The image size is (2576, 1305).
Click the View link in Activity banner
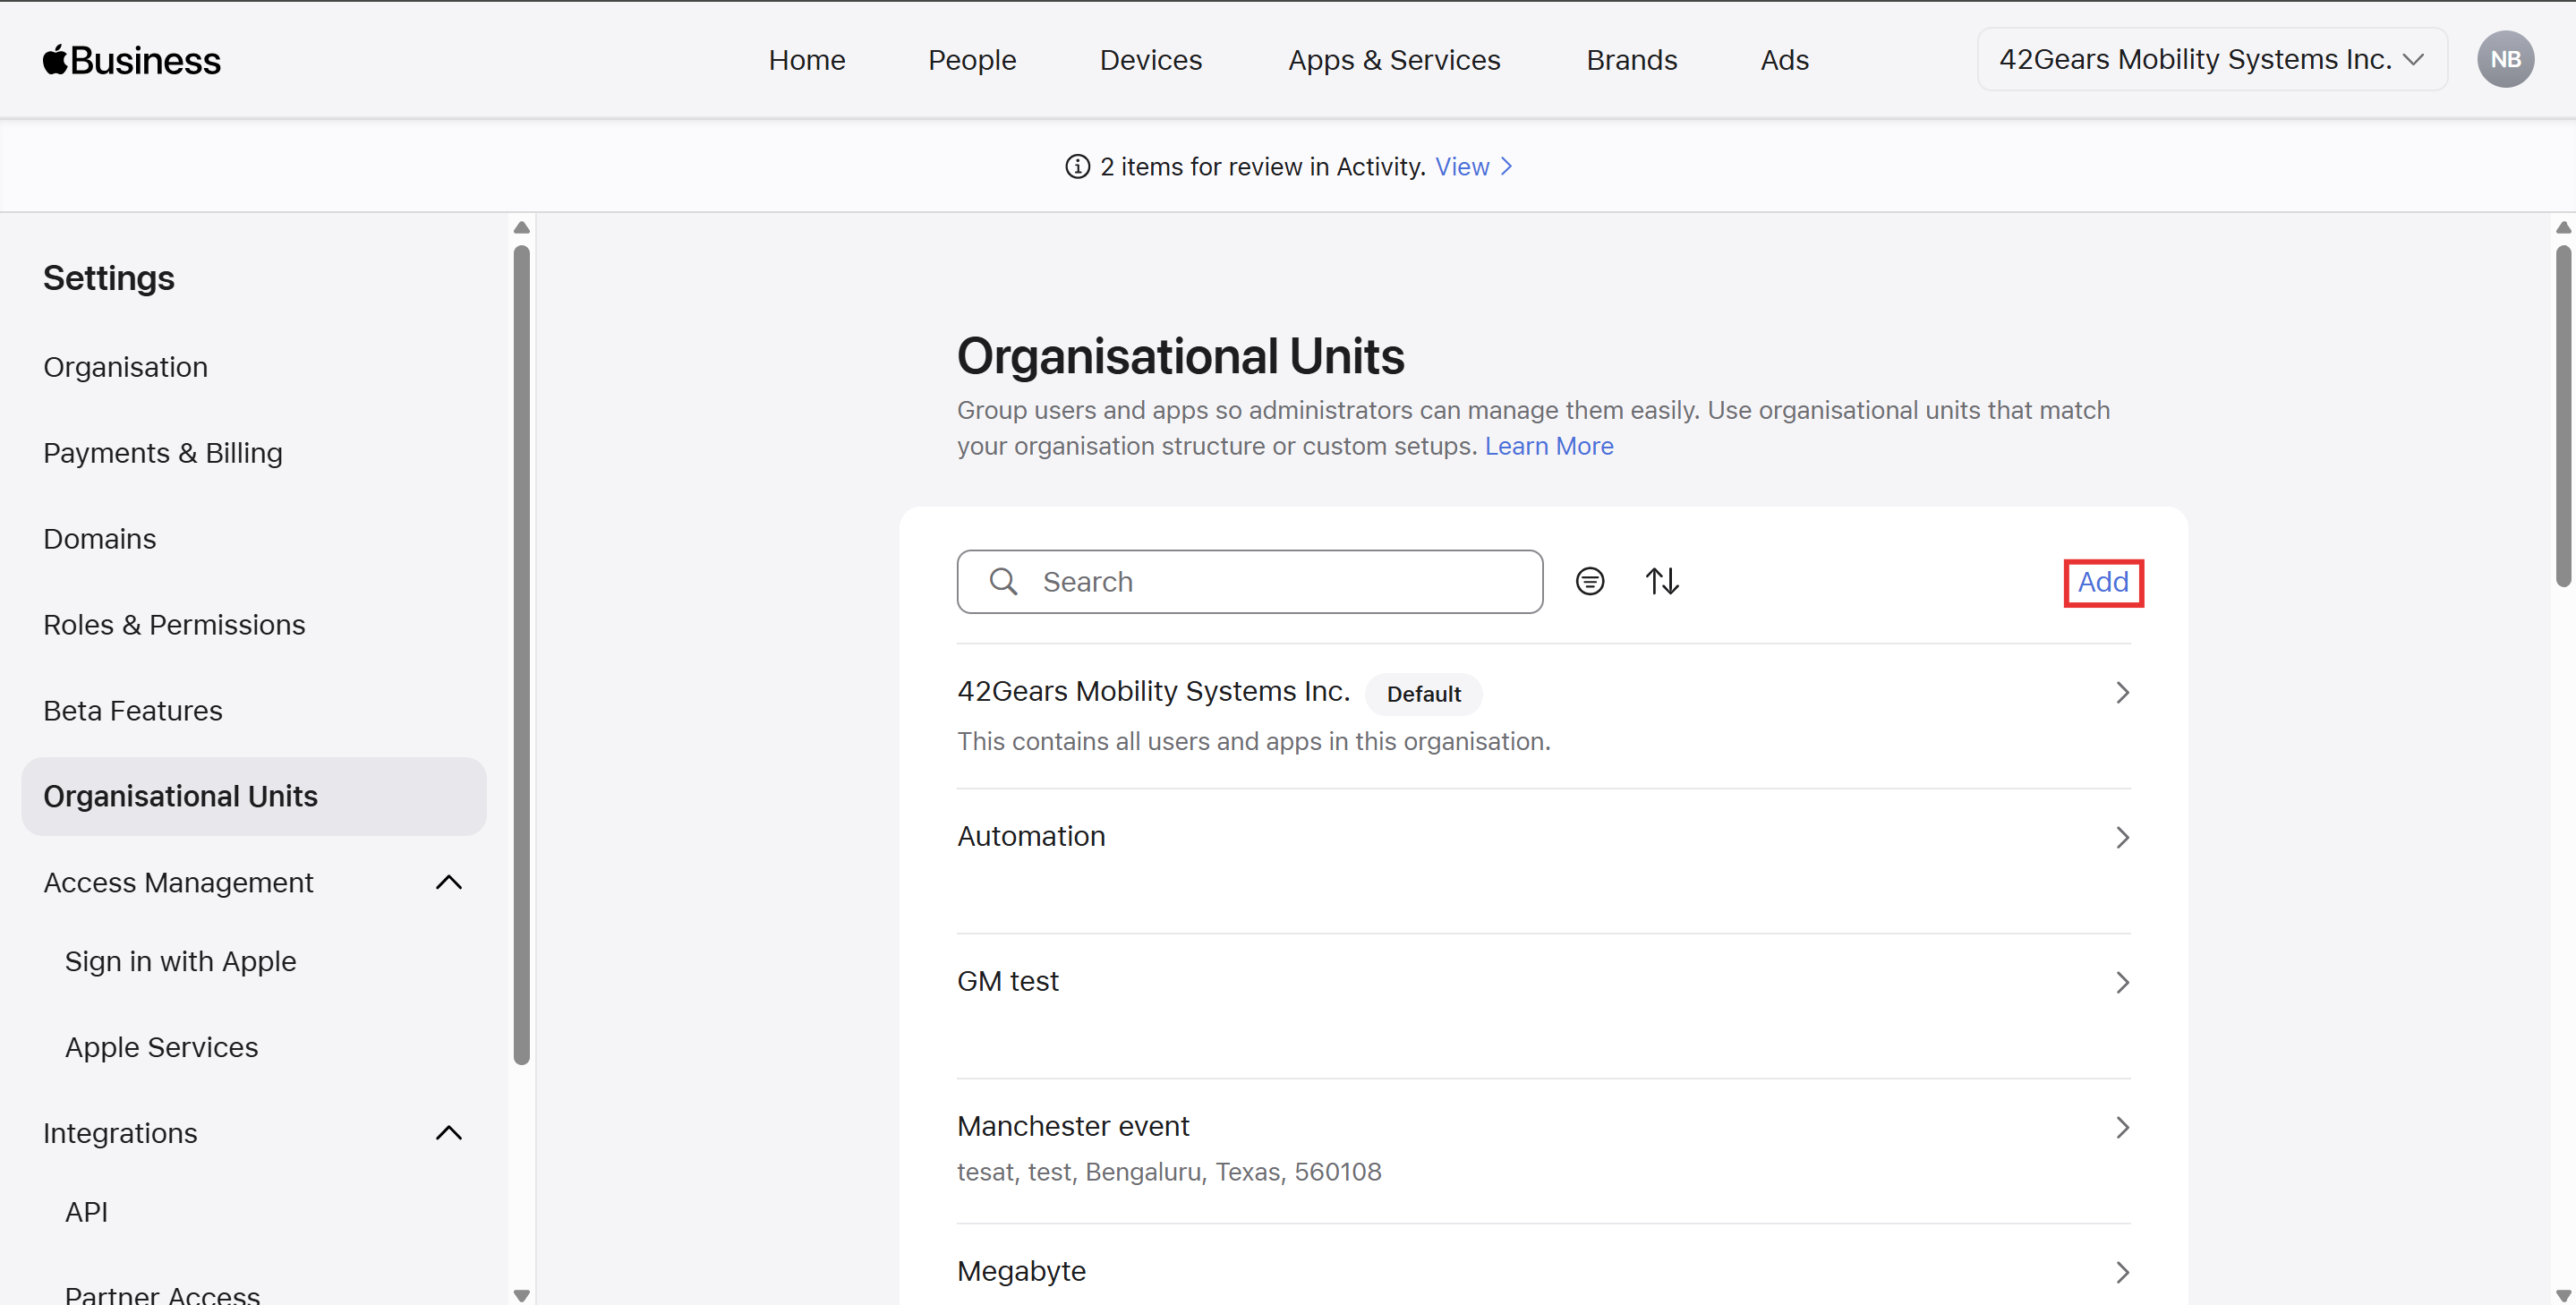[x=1462, y=166]
